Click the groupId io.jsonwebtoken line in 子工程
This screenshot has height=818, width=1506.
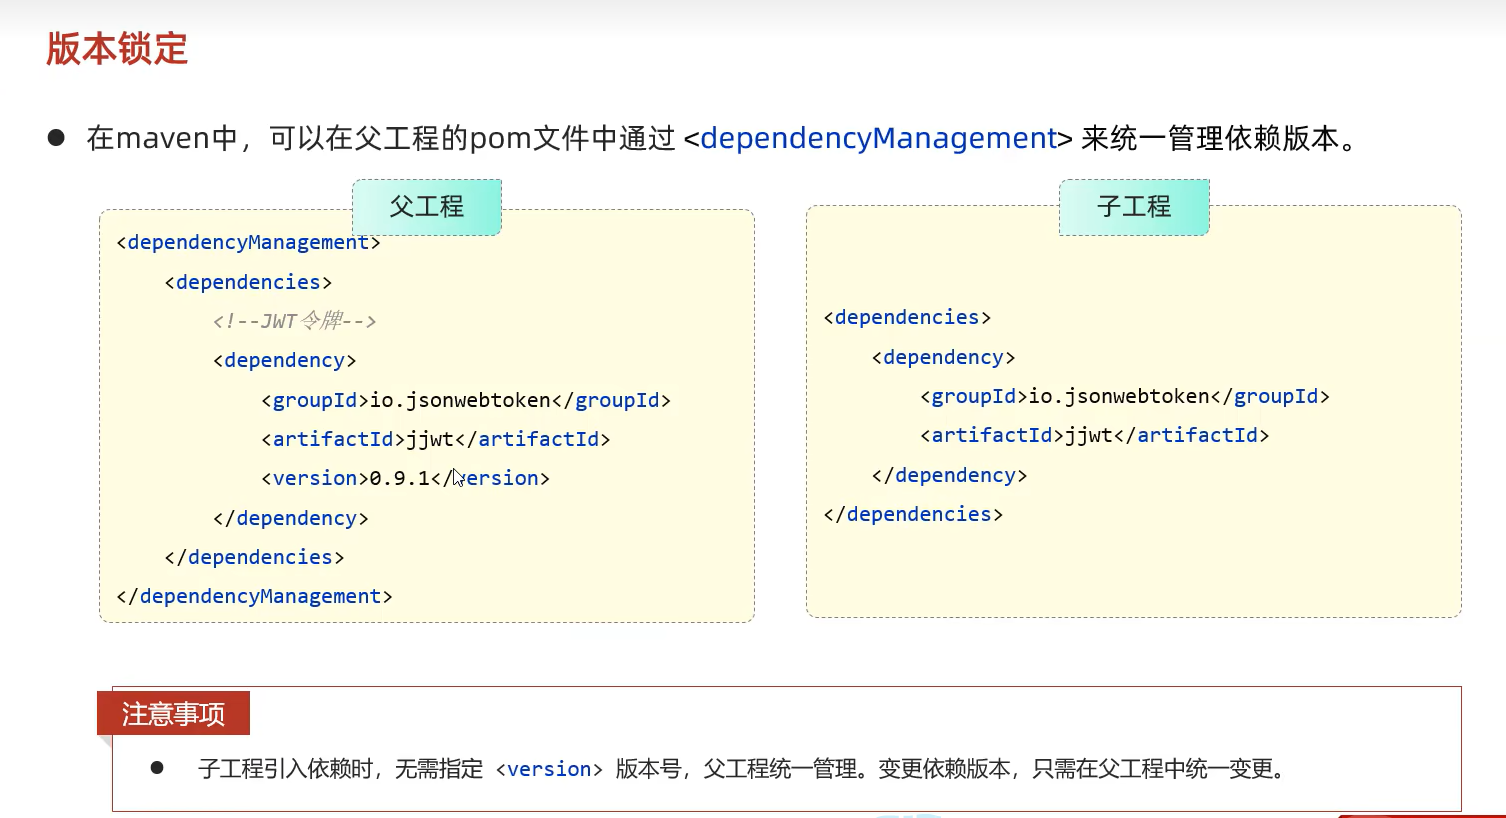[1125, 396]
